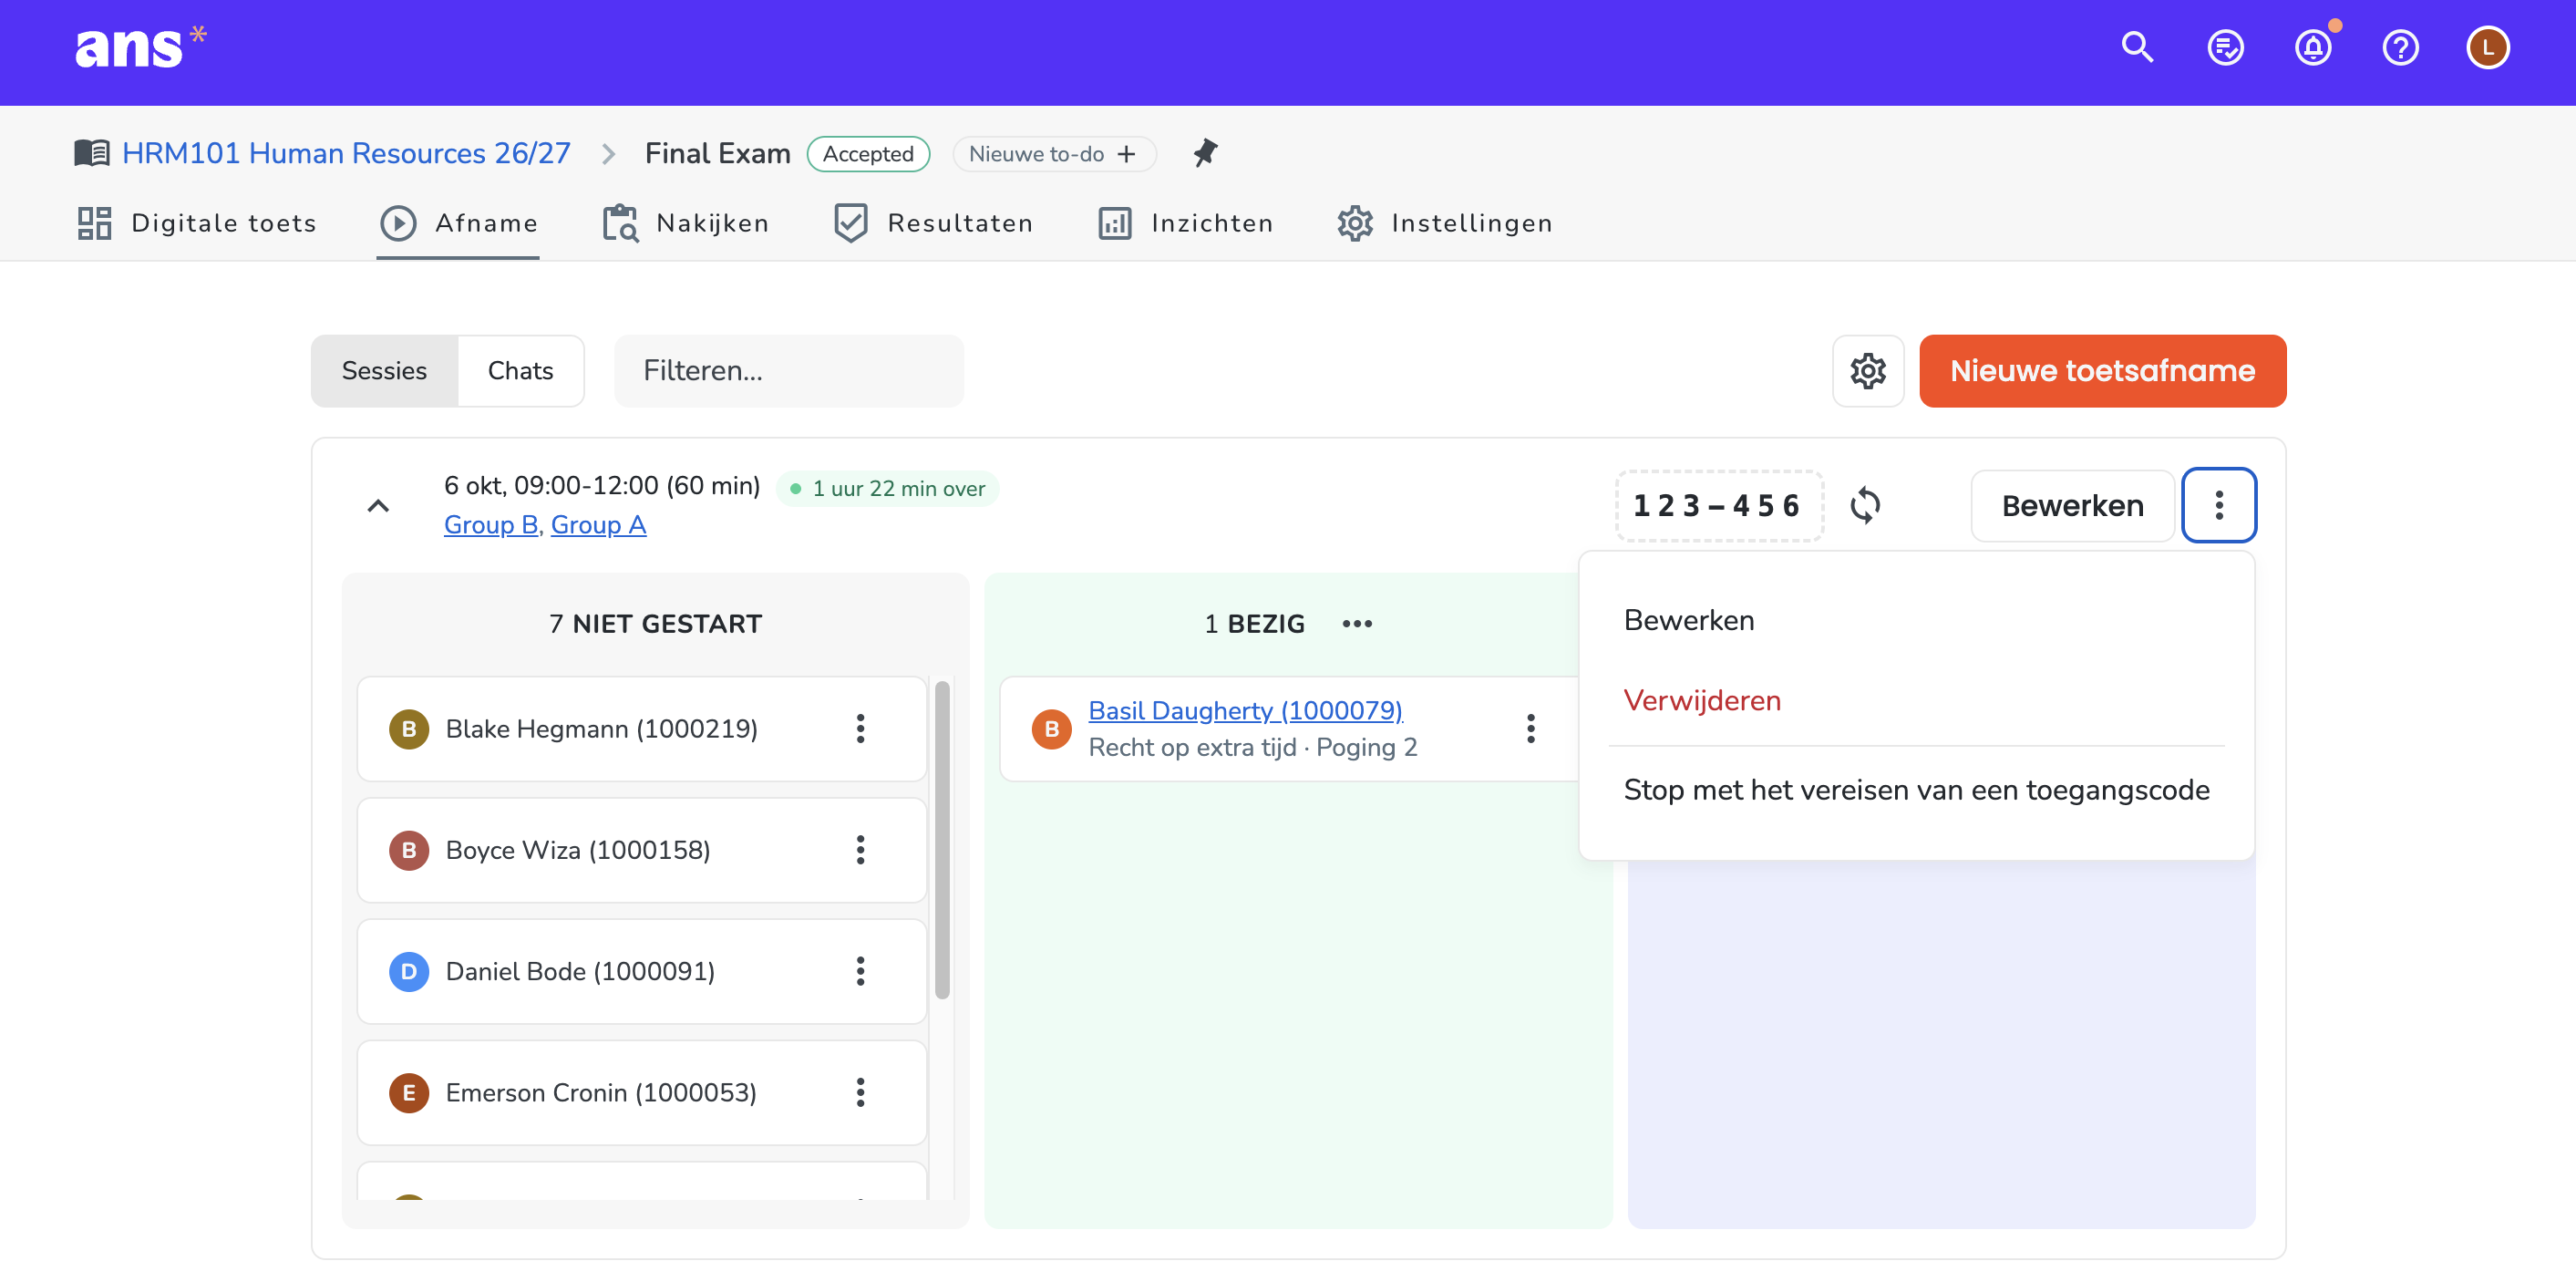The image size is (2576, 1282).
Task: Open options for Daniel Bode
Action: click(x=860, y=971)
